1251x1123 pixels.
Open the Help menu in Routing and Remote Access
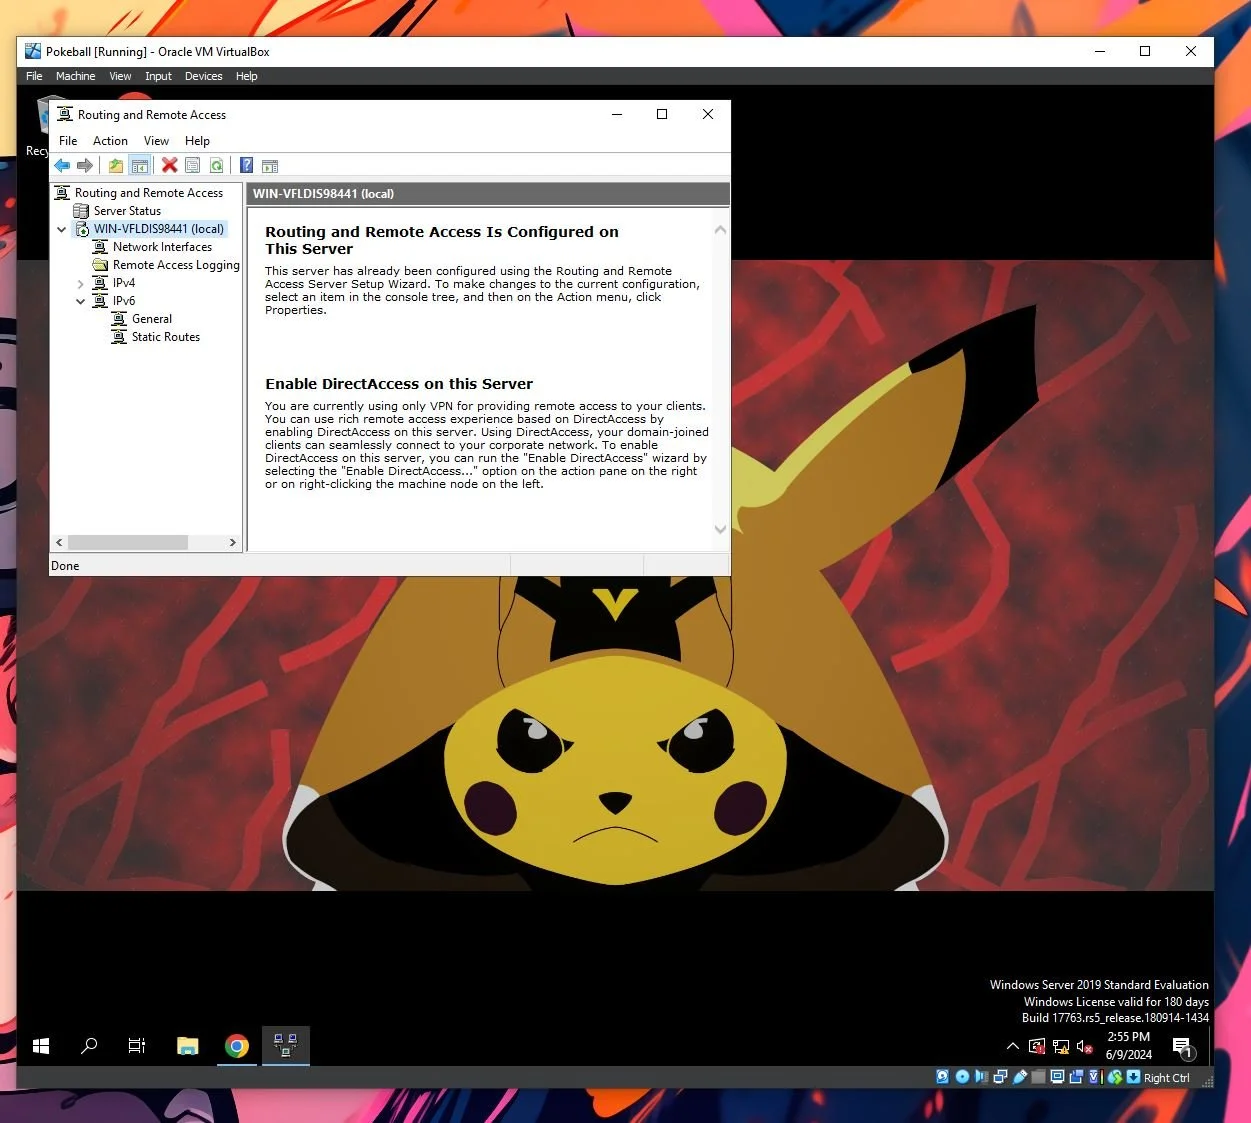pos(197,141)
